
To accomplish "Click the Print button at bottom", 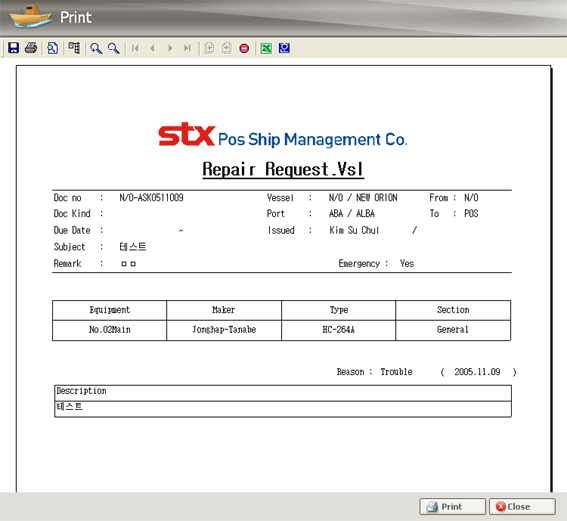I will point(452,507).
